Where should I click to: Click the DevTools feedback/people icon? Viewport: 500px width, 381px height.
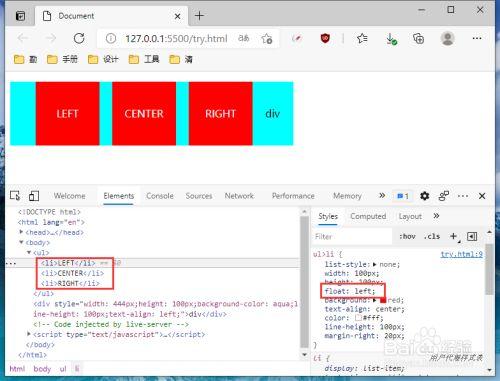(x=444, y=196)
